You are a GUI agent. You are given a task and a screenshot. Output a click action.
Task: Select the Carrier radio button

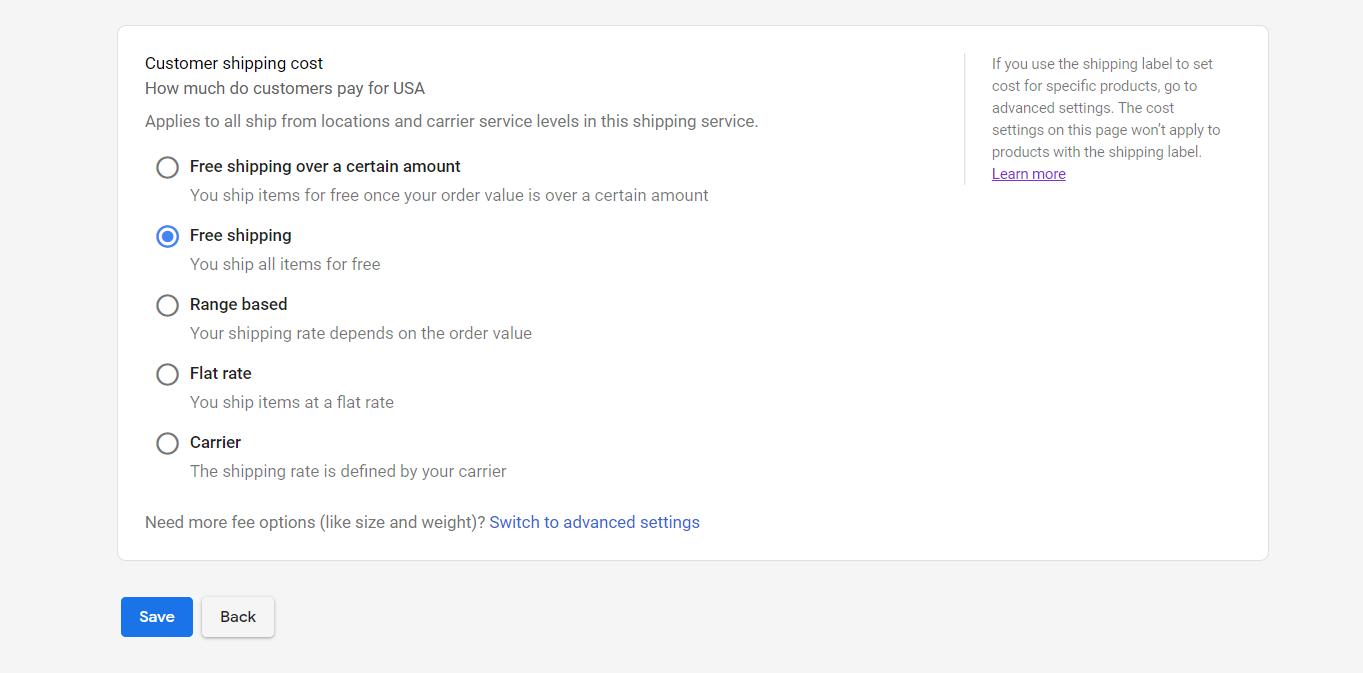pos(167,443)
